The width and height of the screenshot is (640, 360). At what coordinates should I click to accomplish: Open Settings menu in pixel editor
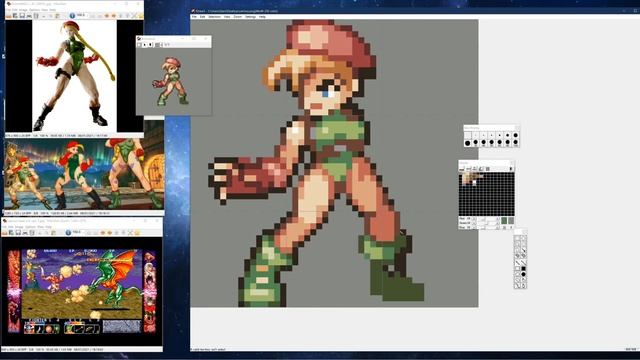250,17
